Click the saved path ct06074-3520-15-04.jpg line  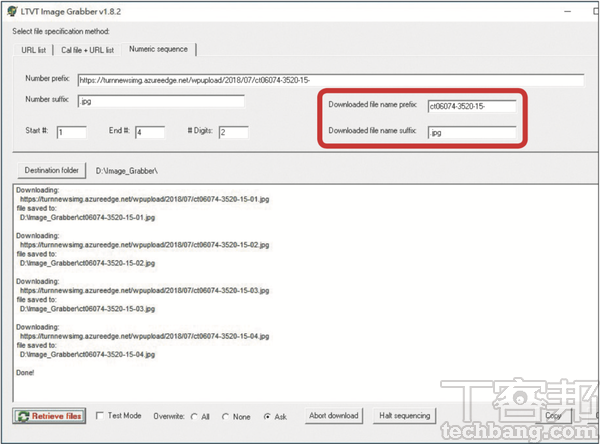tap(88, 354)
